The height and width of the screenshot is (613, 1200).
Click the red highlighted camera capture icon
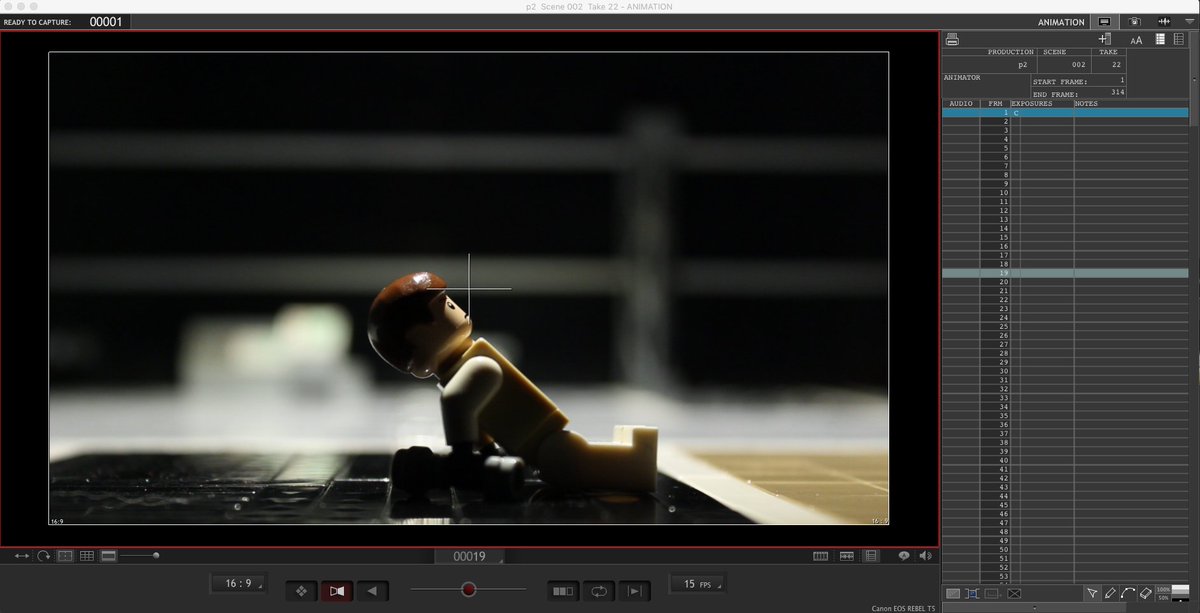[x=337, y=591]
